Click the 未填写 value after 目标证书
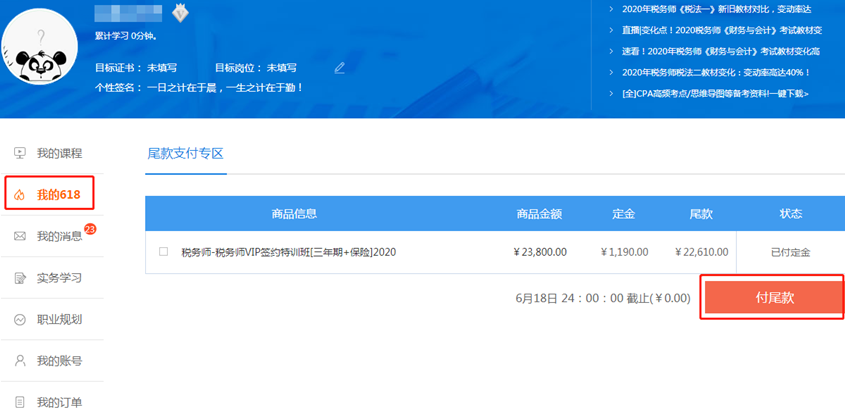The height and width of the screenshot is (409, 845). [162, 68]
